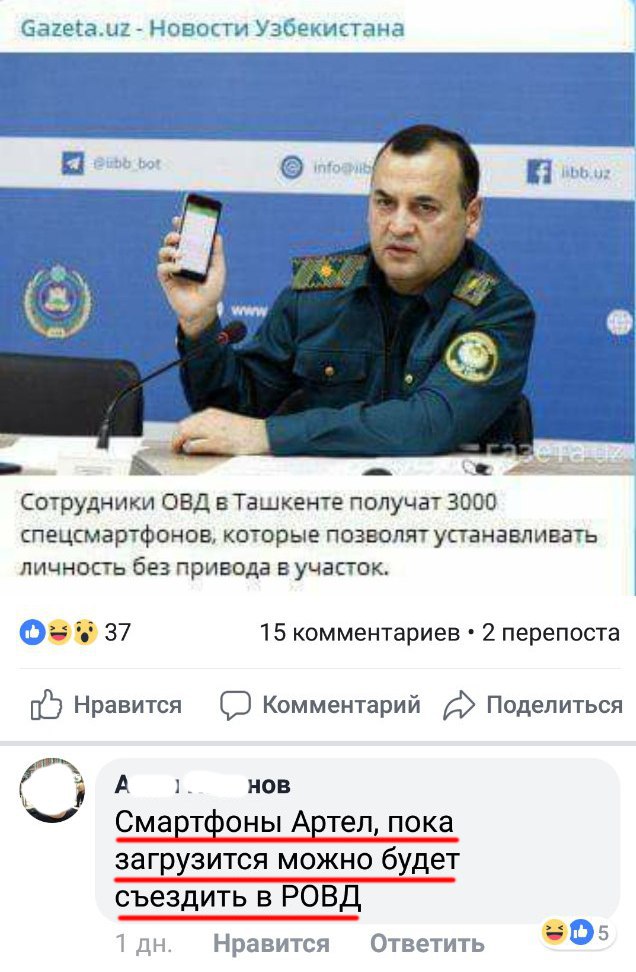The image size is (636, 972).
Task: Tap the Комментарий button
Action: 320,705
